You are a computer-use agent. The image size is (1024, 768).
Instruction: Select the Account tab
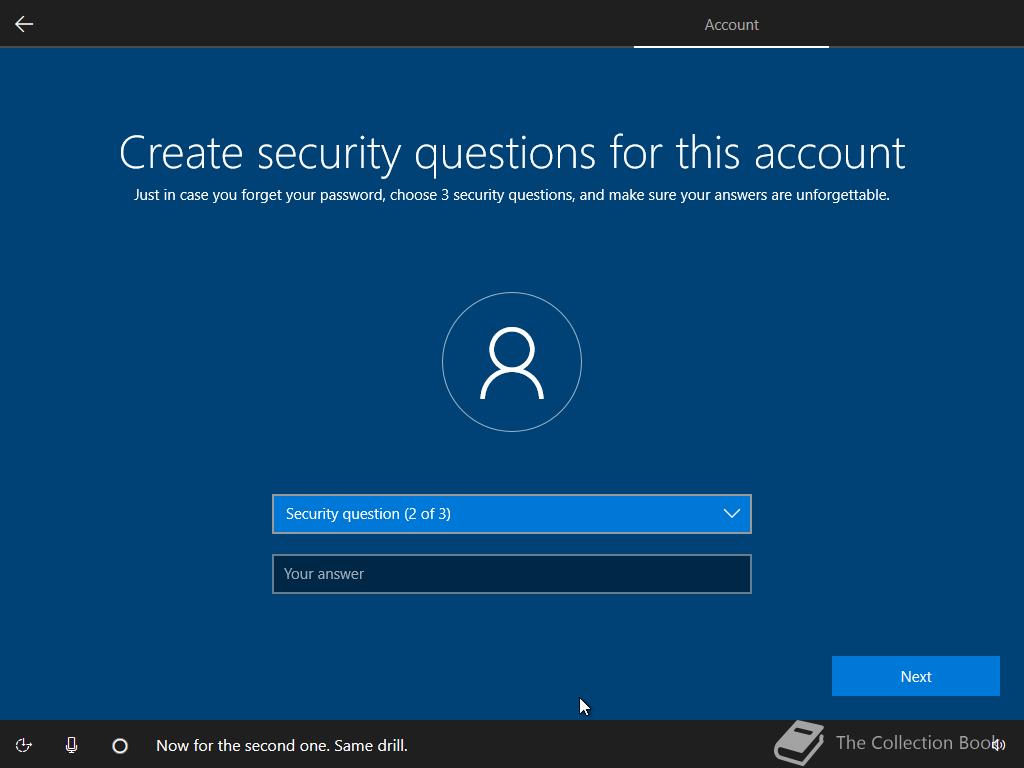731,25
